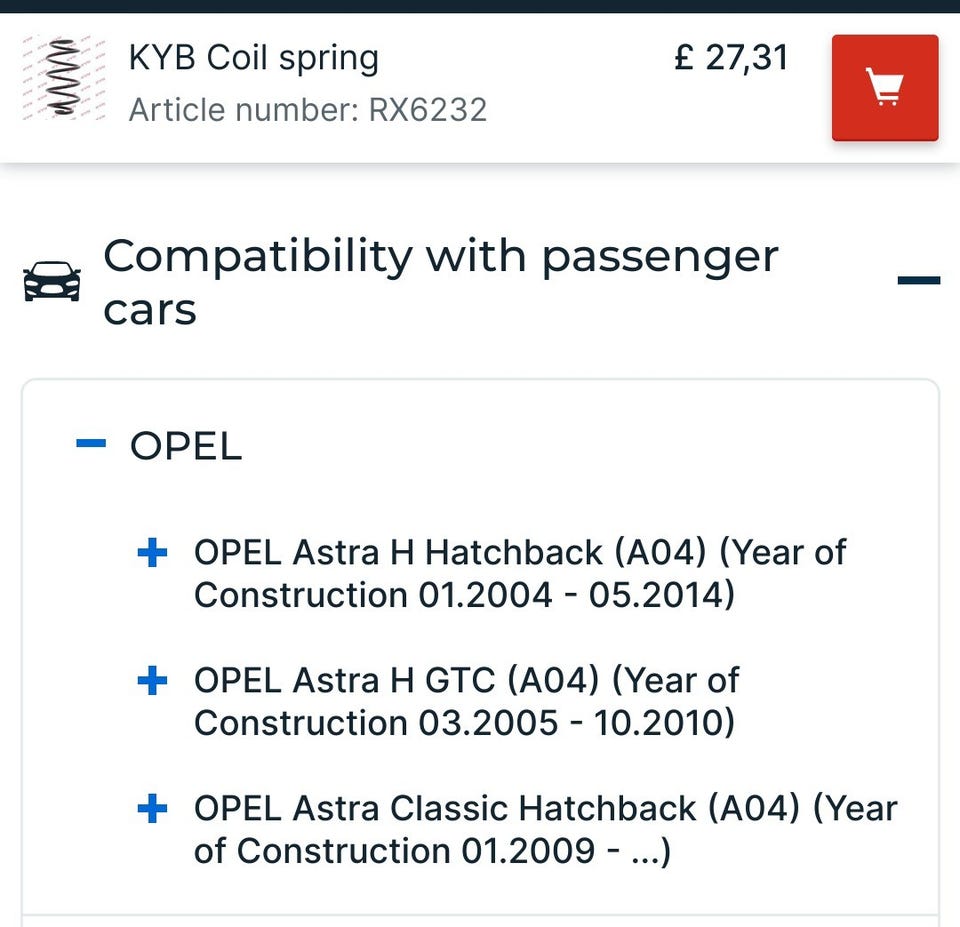Select article number RX6232 text
Screen dimensions: 960x927
point(308,109)
